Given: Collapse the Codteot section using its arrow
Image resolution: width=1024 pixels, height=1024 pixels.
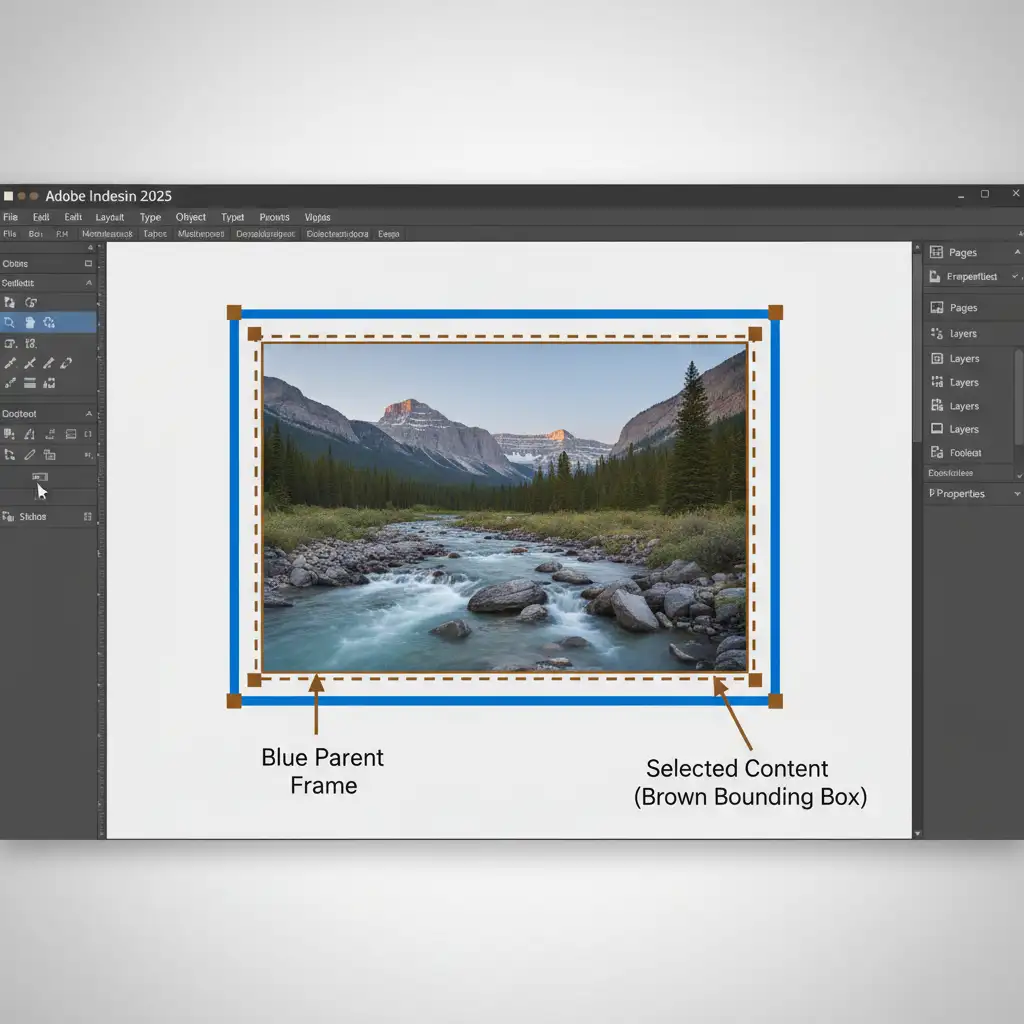Looking at the screenshot, I should pos(88,414).
